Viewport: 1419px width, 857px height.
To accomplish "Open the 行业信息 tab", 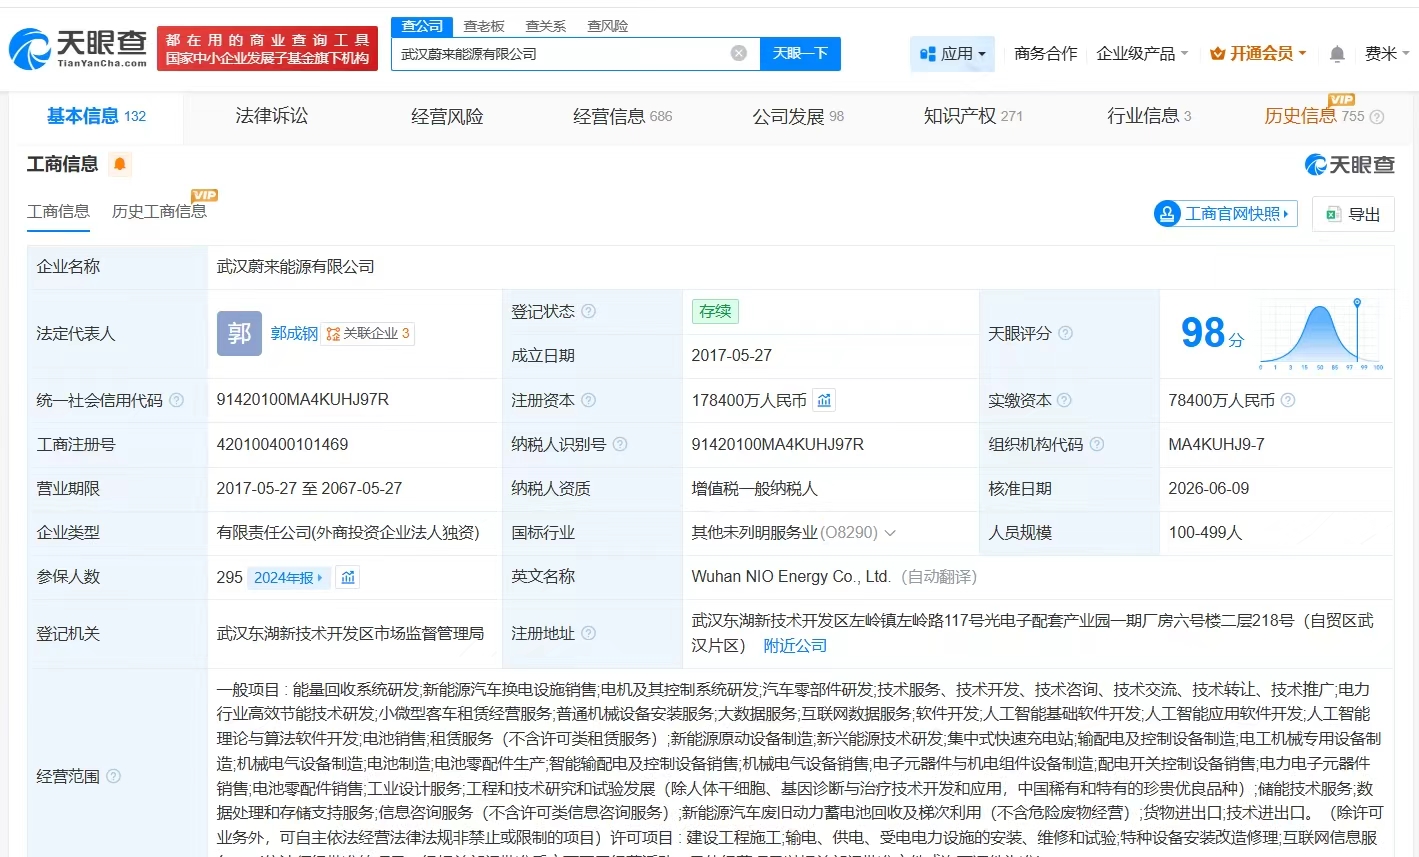I will pos(1149,117).
